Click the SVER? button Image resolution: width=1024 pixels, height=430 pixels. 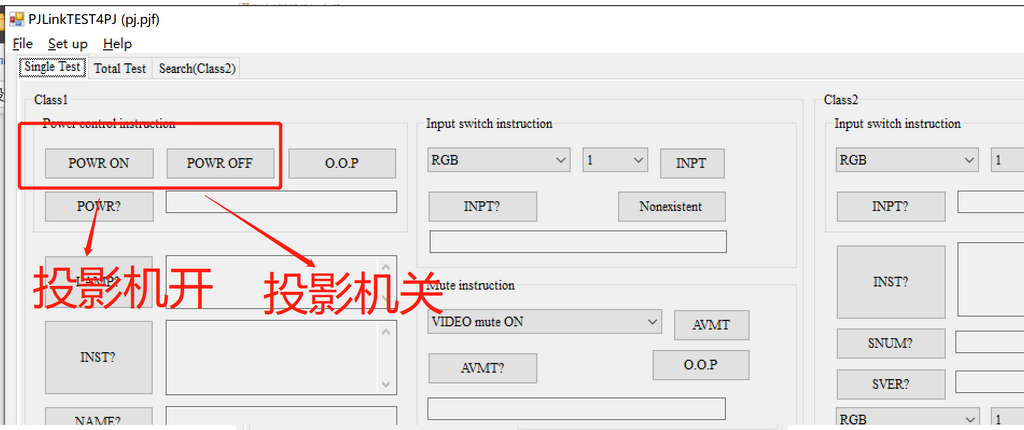click(891, 384)
